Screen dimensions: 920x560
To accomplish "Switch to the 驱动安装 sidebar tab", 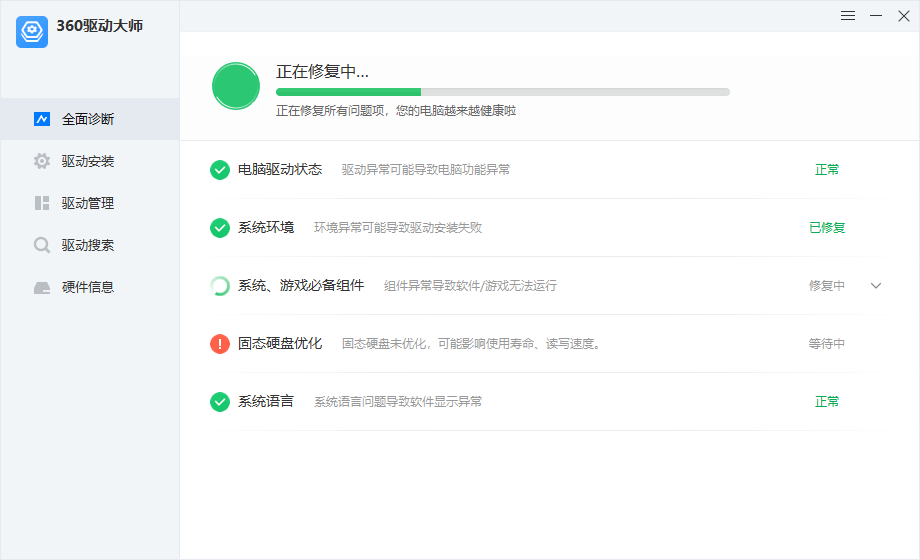I will pyautogui.click(x=90, y=161).
